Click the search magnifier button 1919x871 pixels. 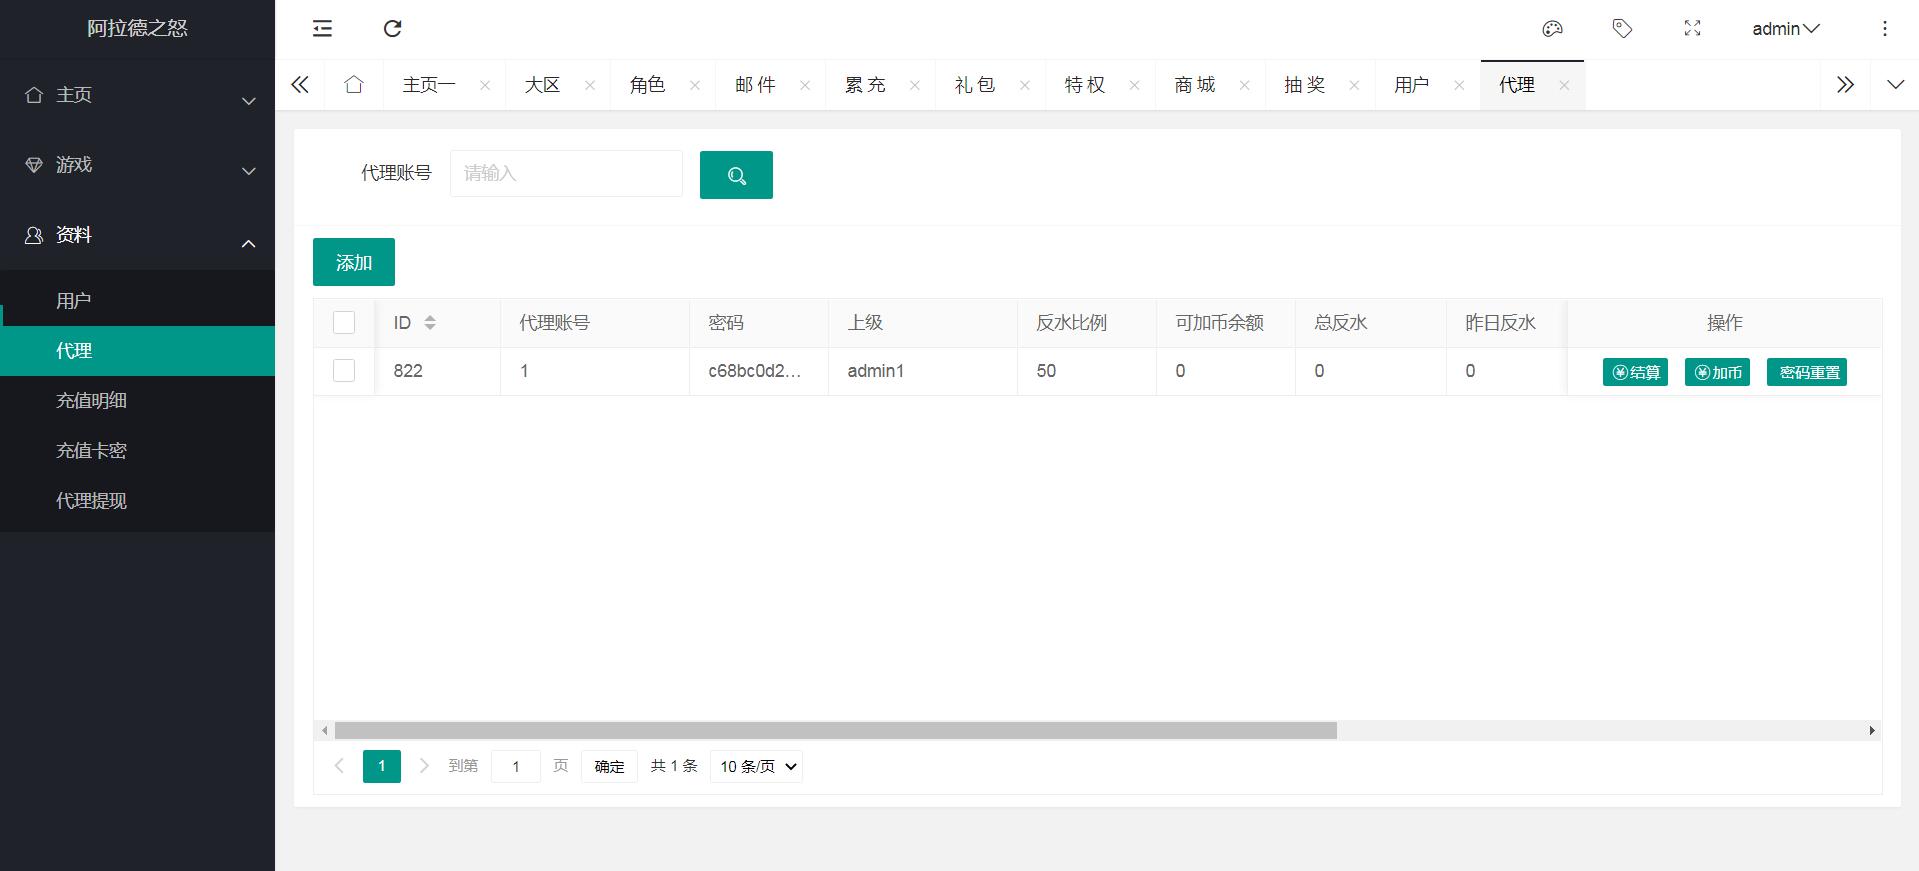point(736,175)
